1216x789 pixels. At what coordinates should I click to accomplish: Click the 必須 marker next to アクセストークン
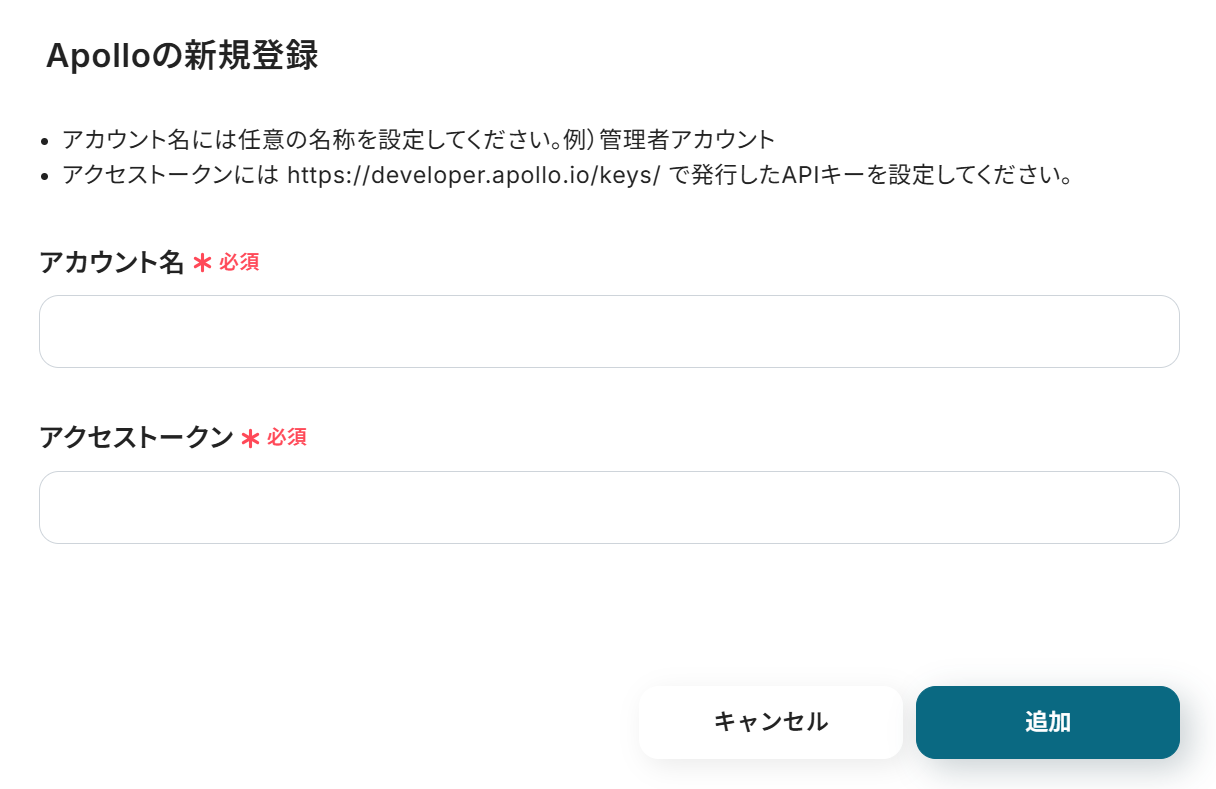287,438
